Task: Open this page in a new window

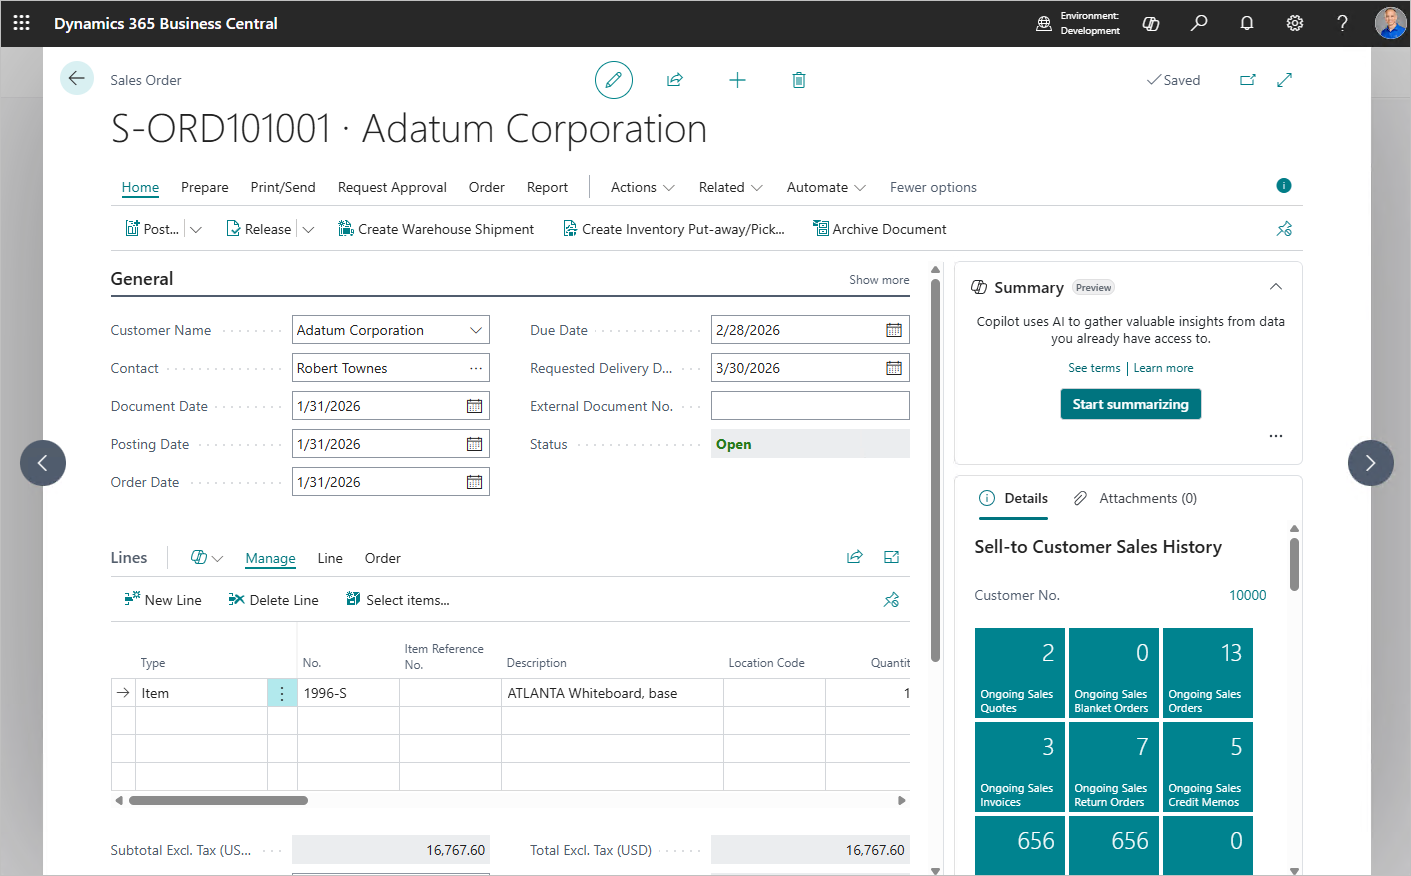Action: (x=1248, y=80)
